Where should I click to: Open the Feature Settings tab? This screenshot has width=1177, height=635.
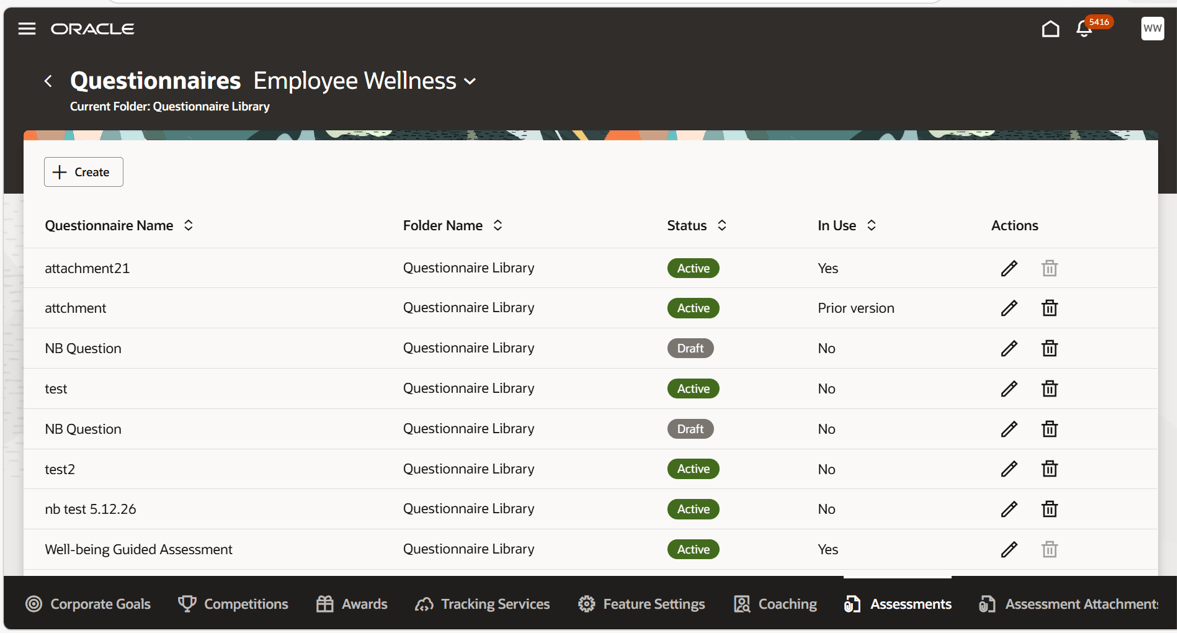point(641,604)
